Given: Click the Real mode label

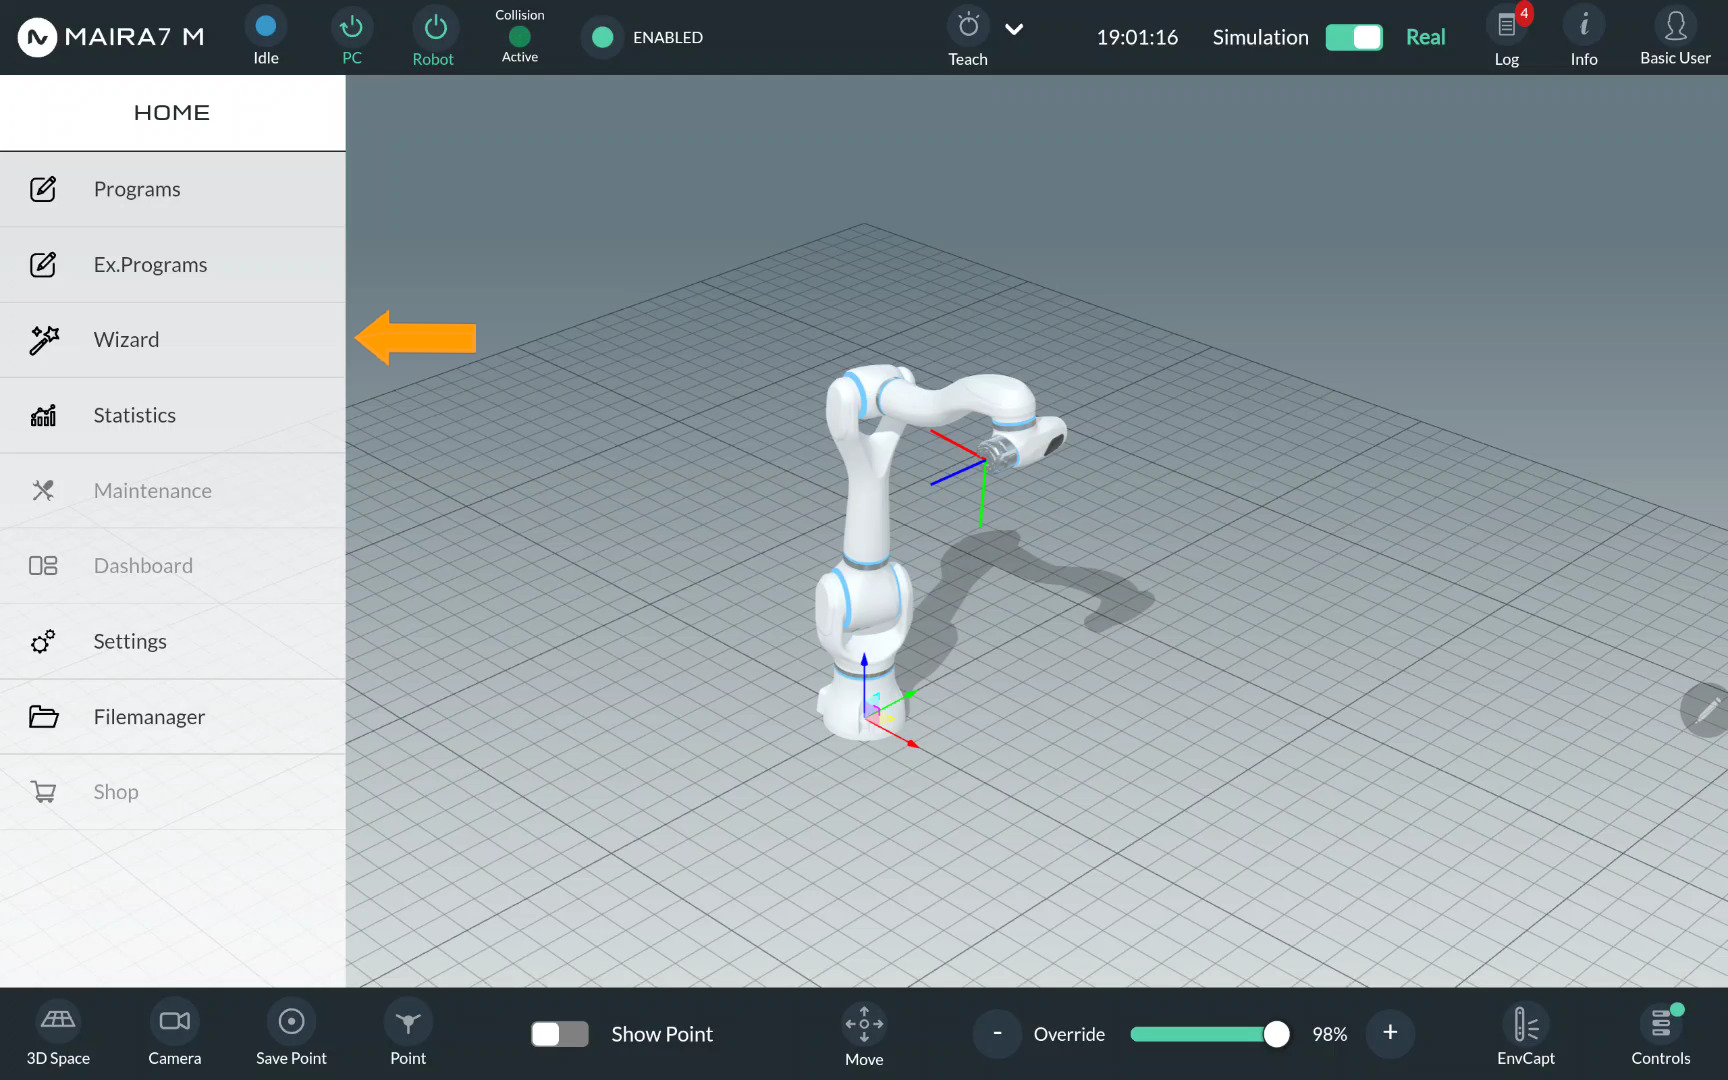Looking at the screenshot, I should tap(1426, 37).
